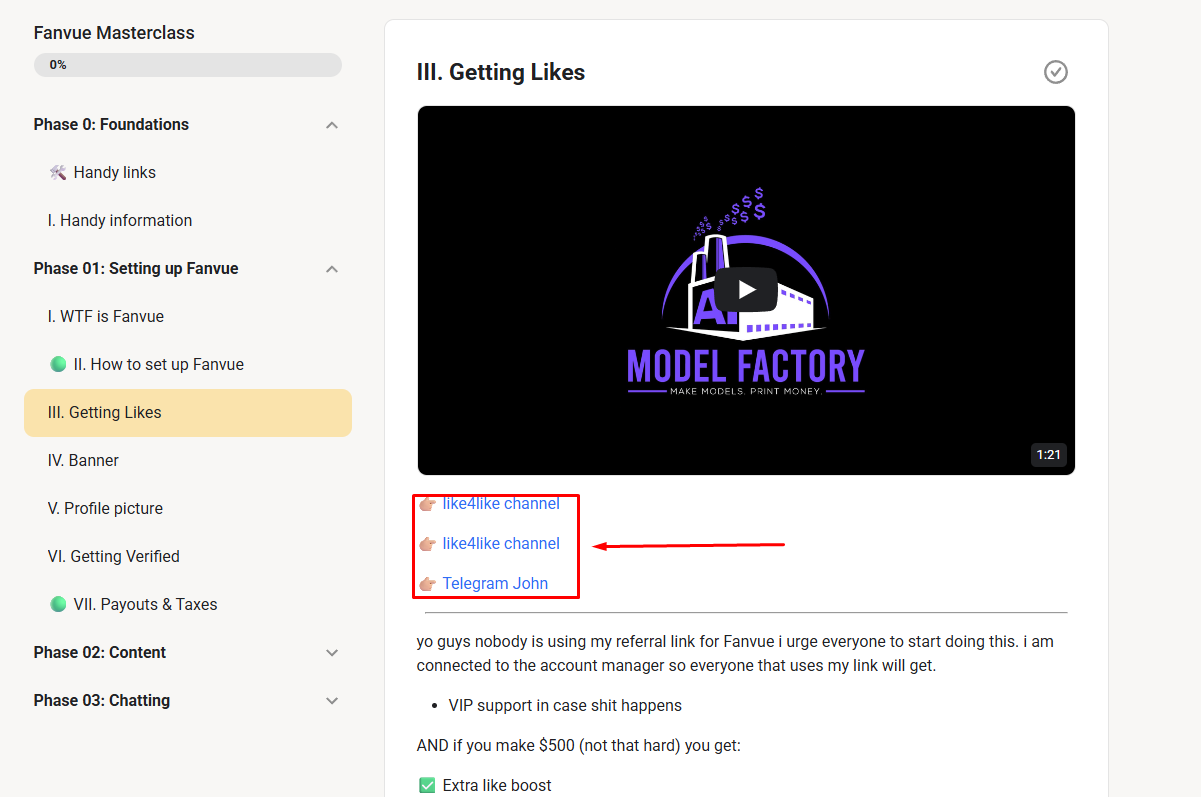Image resolution: width=1201 pixels, height=797 pixels.
Task: Navigate to VI. Getting Verified lesson
Action: tap(114, 557)
